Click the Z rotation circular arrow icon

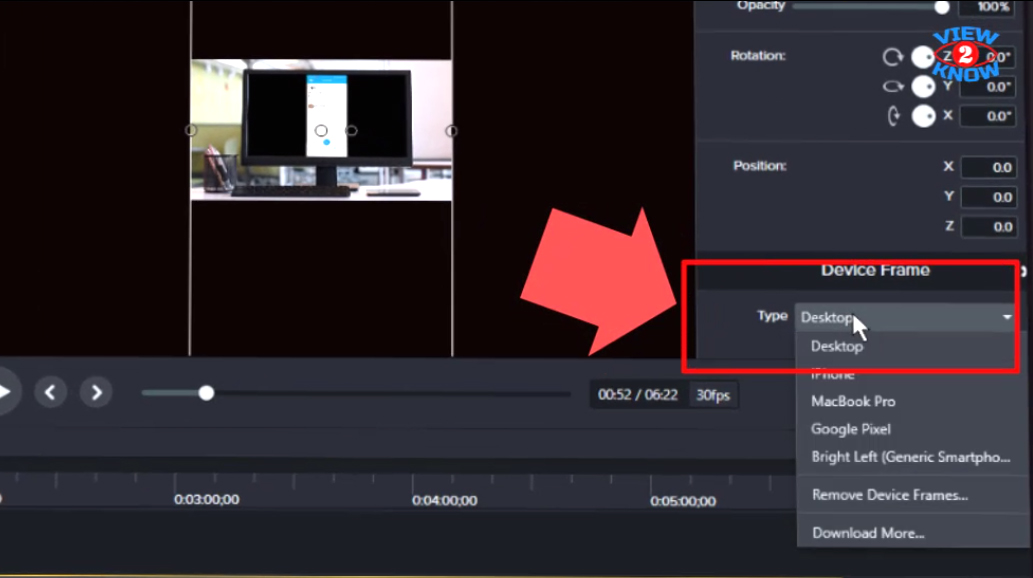pyautogui.click(x=893, y=57)
